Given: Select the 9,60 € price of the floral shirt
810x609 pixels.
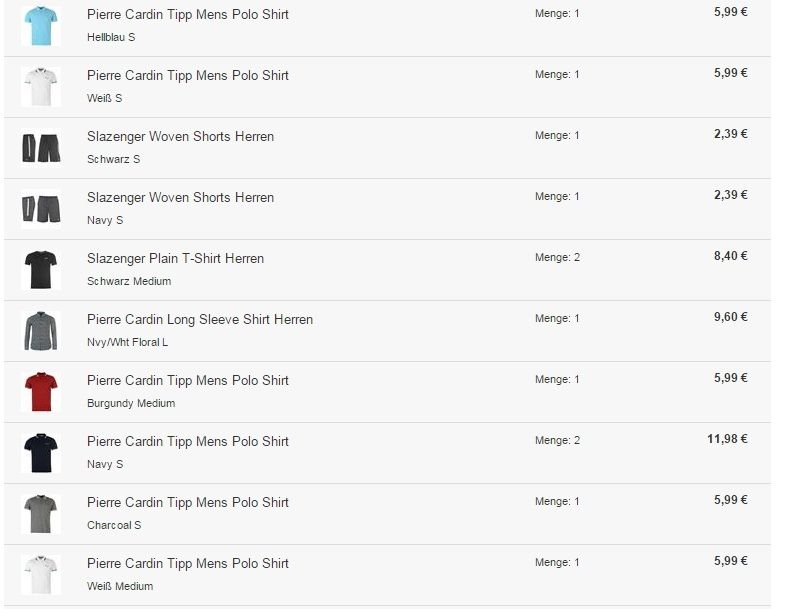Looking at the screenshot, I should (x=731, y=317).
